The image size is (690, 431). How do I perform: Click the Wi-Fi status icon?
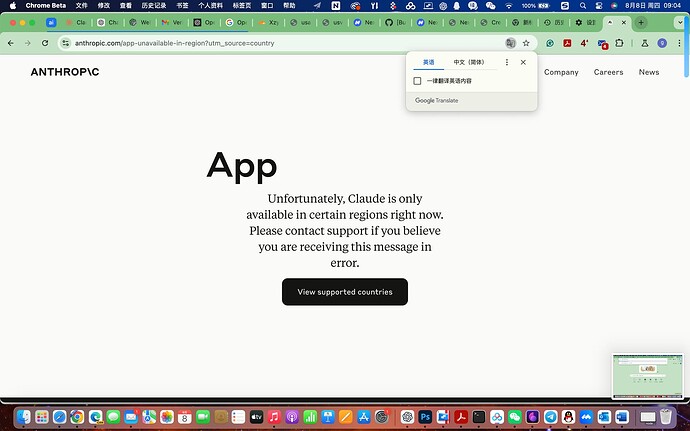click(x=509, y=6)
